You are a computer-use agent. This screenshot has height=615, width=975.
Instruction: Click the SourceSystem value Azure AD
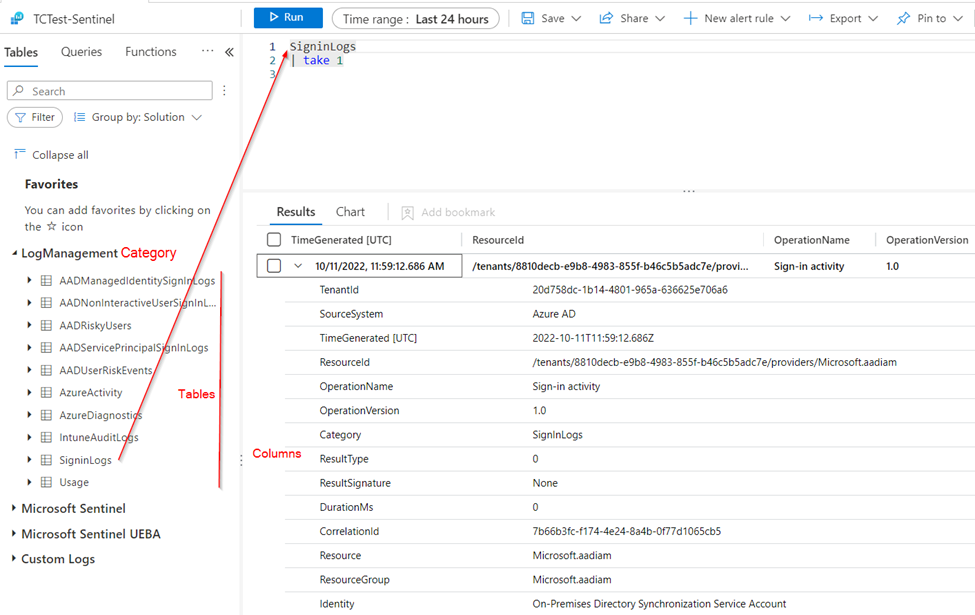[554, 314]
